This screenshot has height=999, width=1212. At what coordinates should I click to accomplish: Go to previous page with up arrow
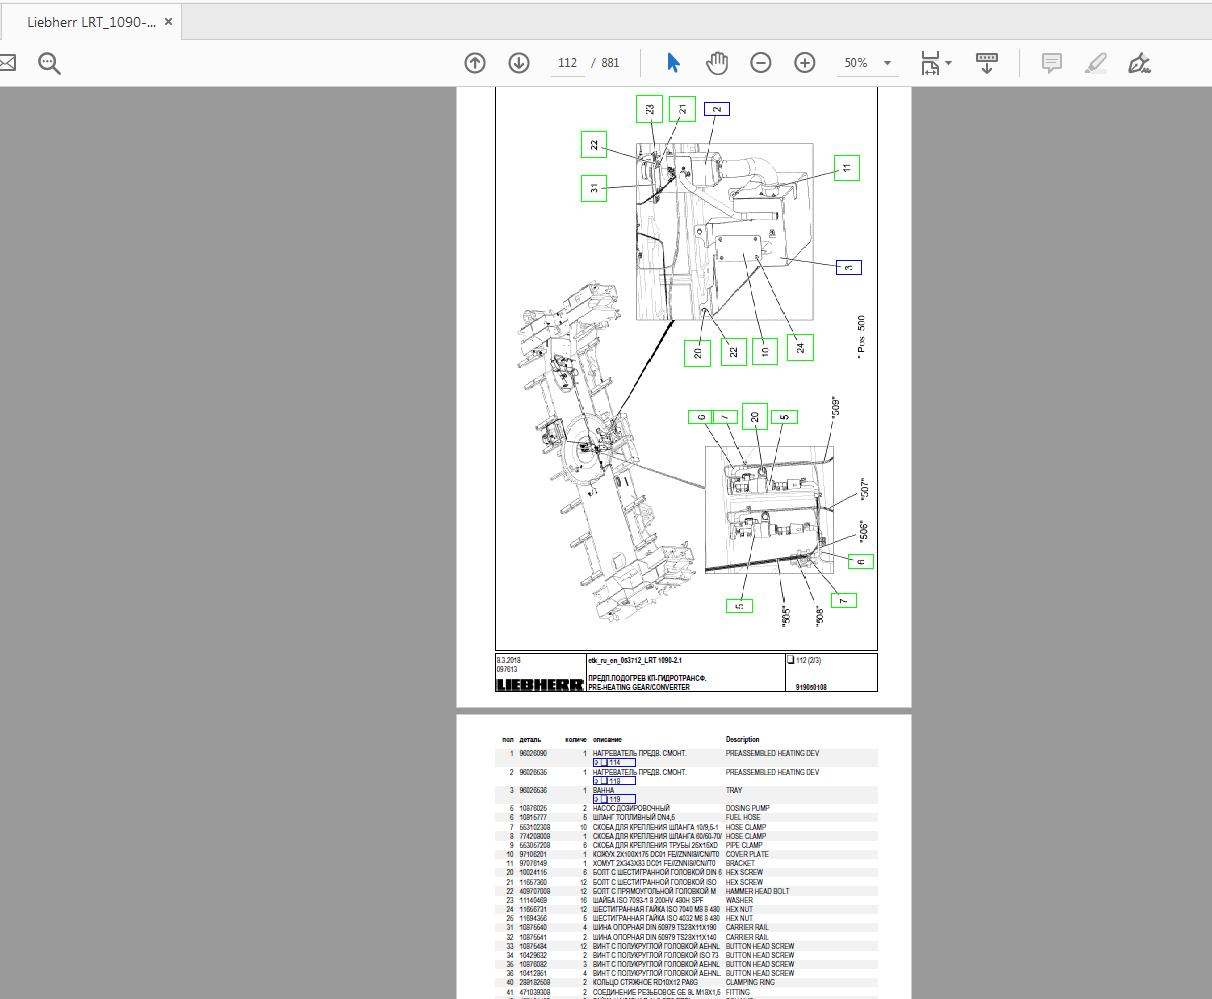[474, 62]
